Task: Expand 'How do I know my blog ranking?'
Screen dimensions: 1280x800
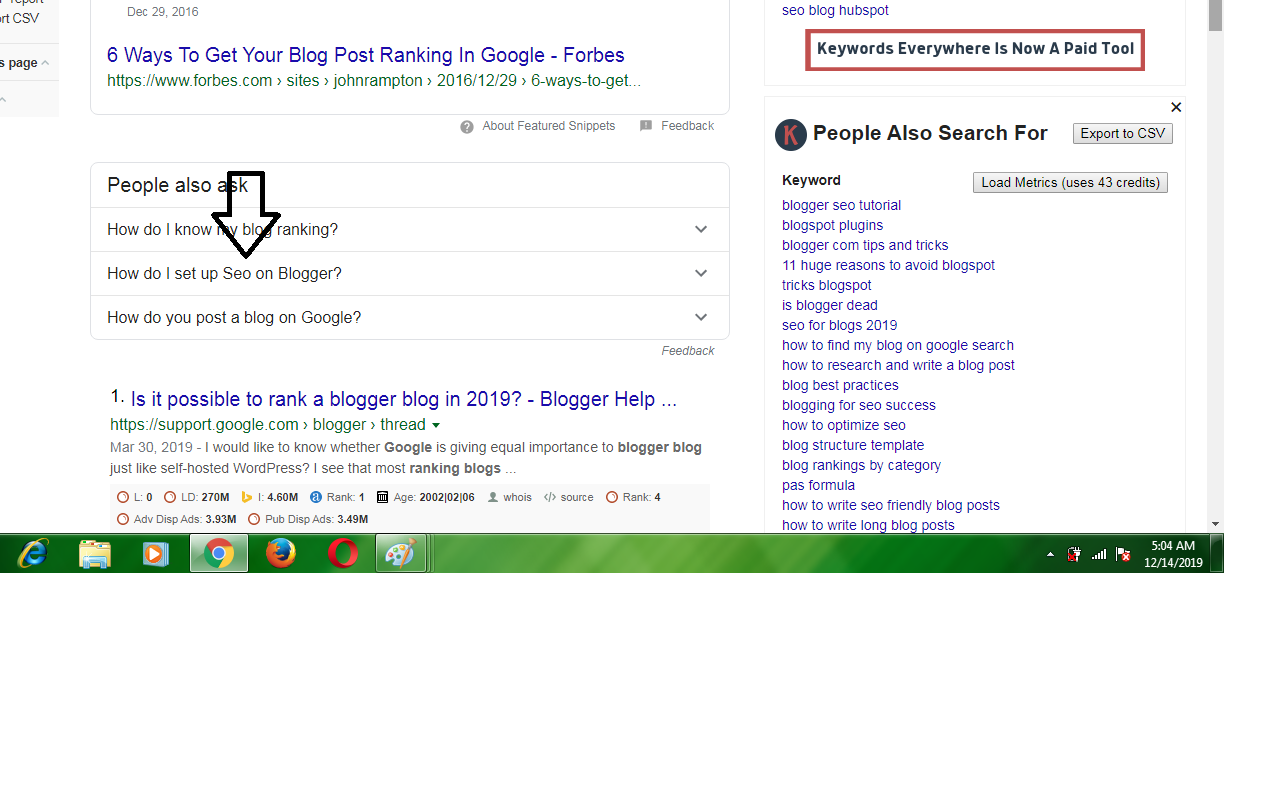Action: point(410,229)
